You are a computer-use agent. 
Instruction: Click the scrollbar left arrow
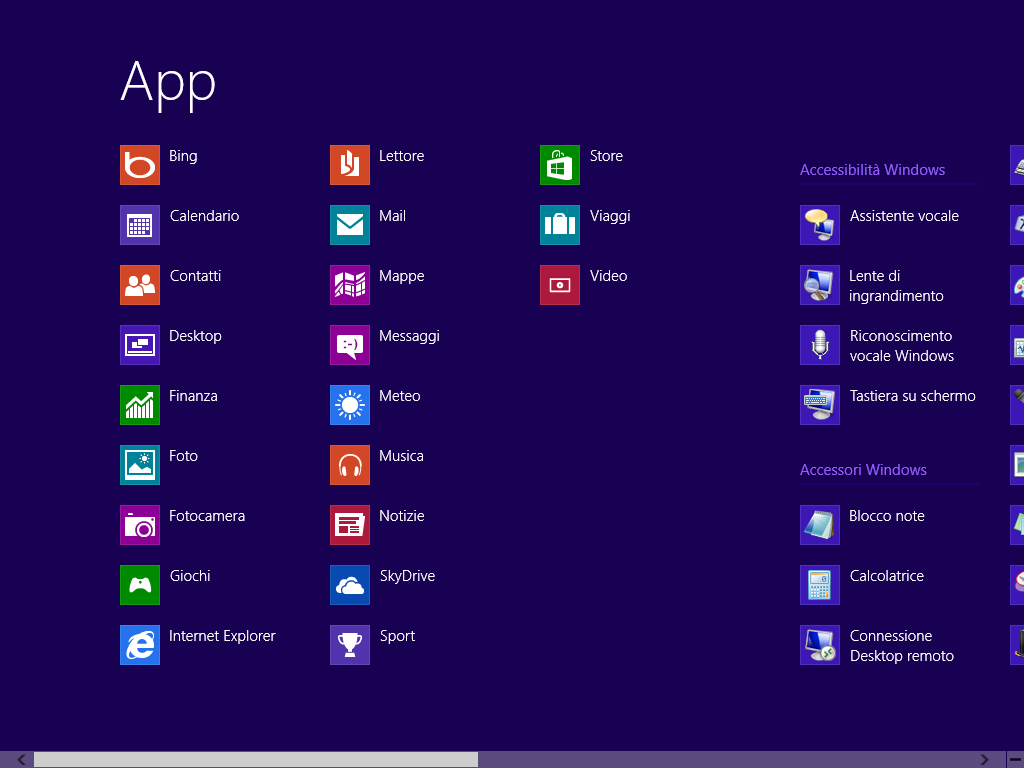[x=22, y=760]
